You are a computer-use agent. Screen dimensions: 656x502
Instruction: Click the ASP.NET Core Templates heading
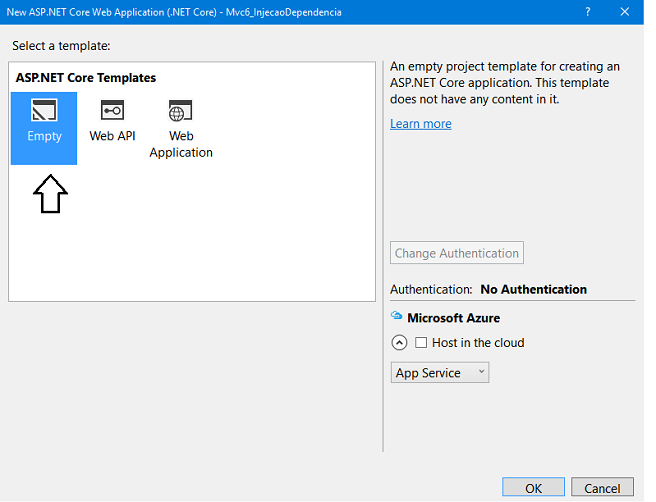(86, 78)
